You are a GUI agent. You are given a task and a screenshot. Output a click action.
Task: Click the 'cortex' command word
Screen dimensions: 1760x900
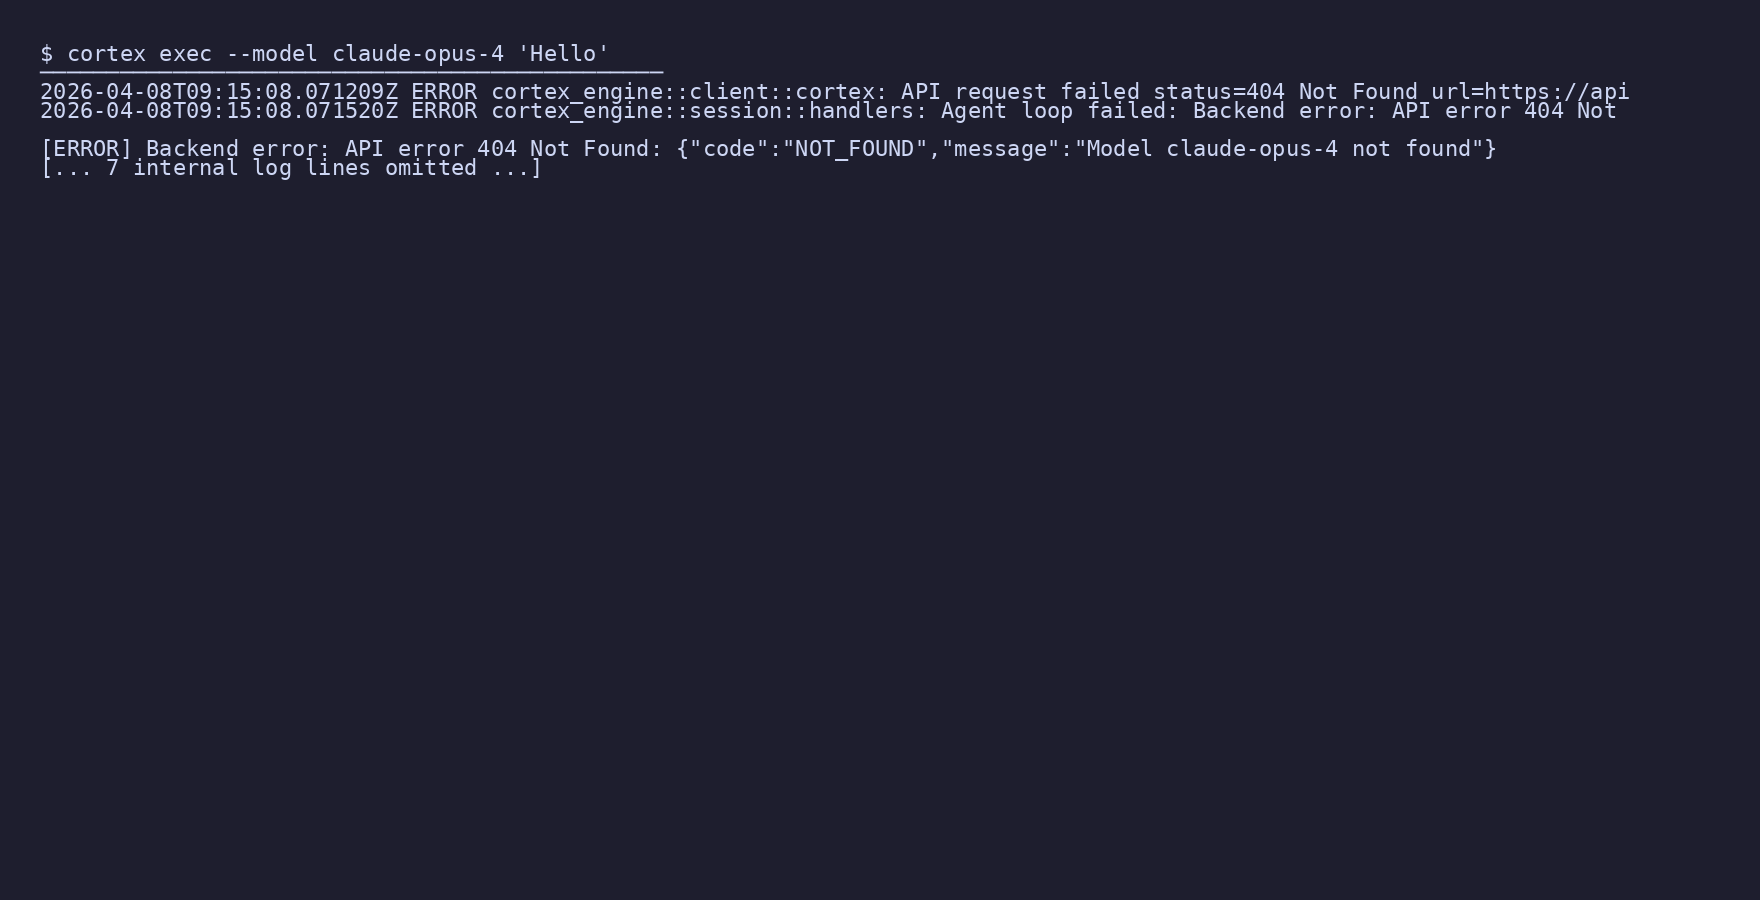(x=106, y=54)
